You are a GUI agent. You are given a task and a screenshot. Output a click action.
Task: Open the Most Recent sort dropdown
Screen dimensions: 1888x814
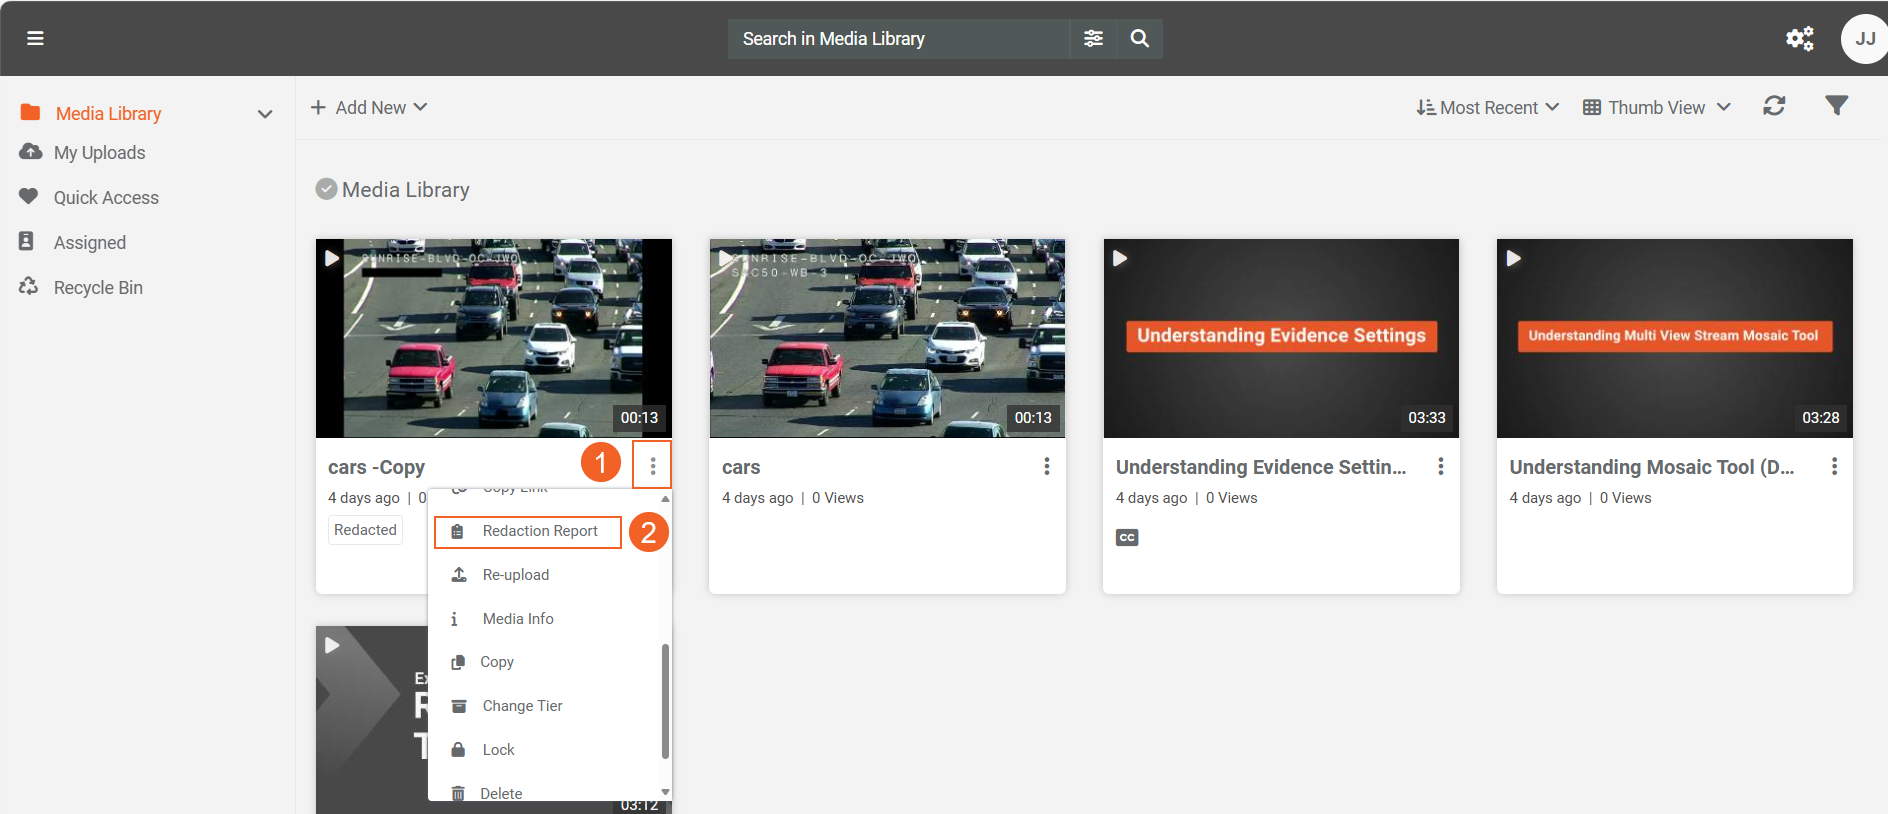[x=1487, y=107]
